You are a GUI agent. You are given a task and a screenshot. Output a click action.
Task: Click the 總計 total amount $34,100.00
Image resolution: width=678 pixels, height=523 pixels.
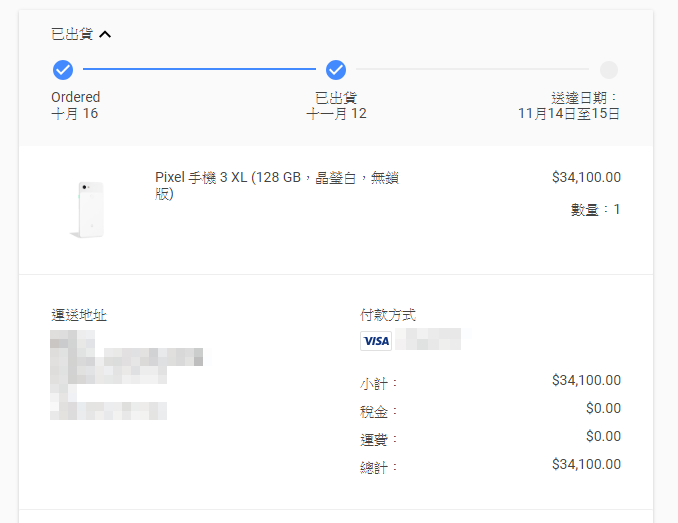586,464
